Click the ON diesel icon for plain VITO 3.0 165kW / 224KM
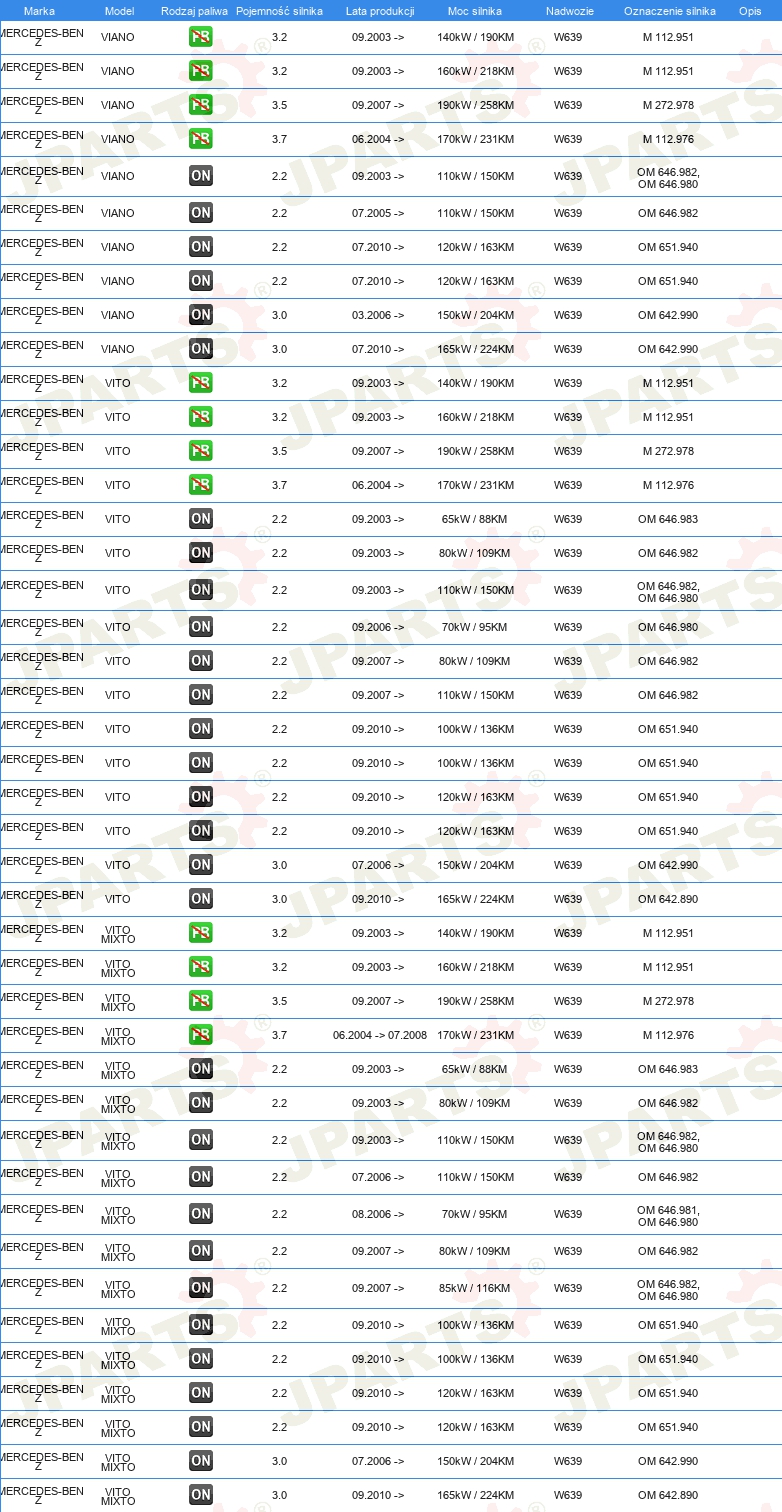The image size is (782, 1512). coord(201,899)
